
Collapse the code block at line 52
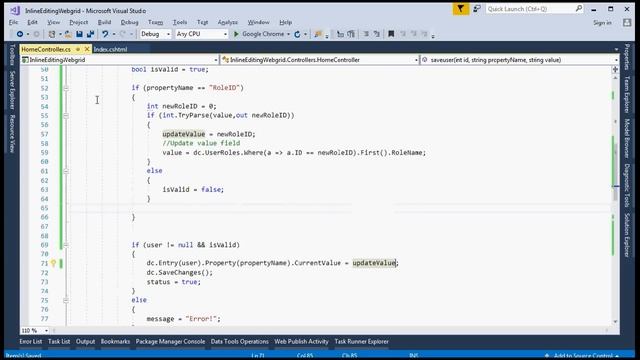(x=66, y=88)
